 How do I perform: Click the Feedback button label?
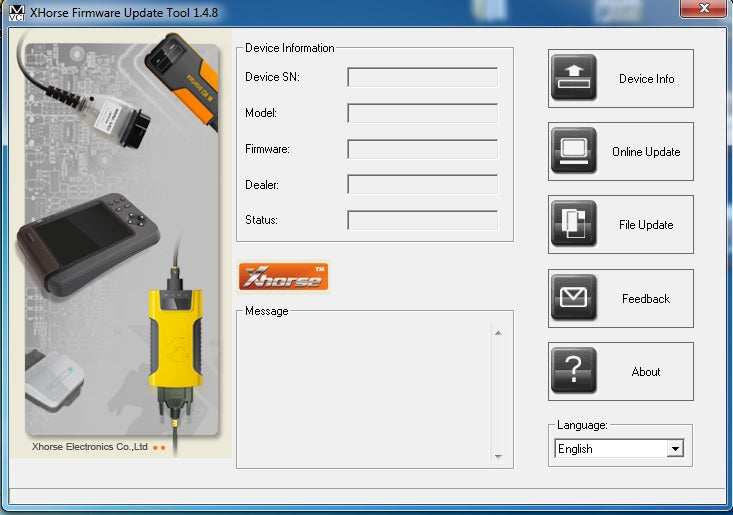[x=646, y=299]
